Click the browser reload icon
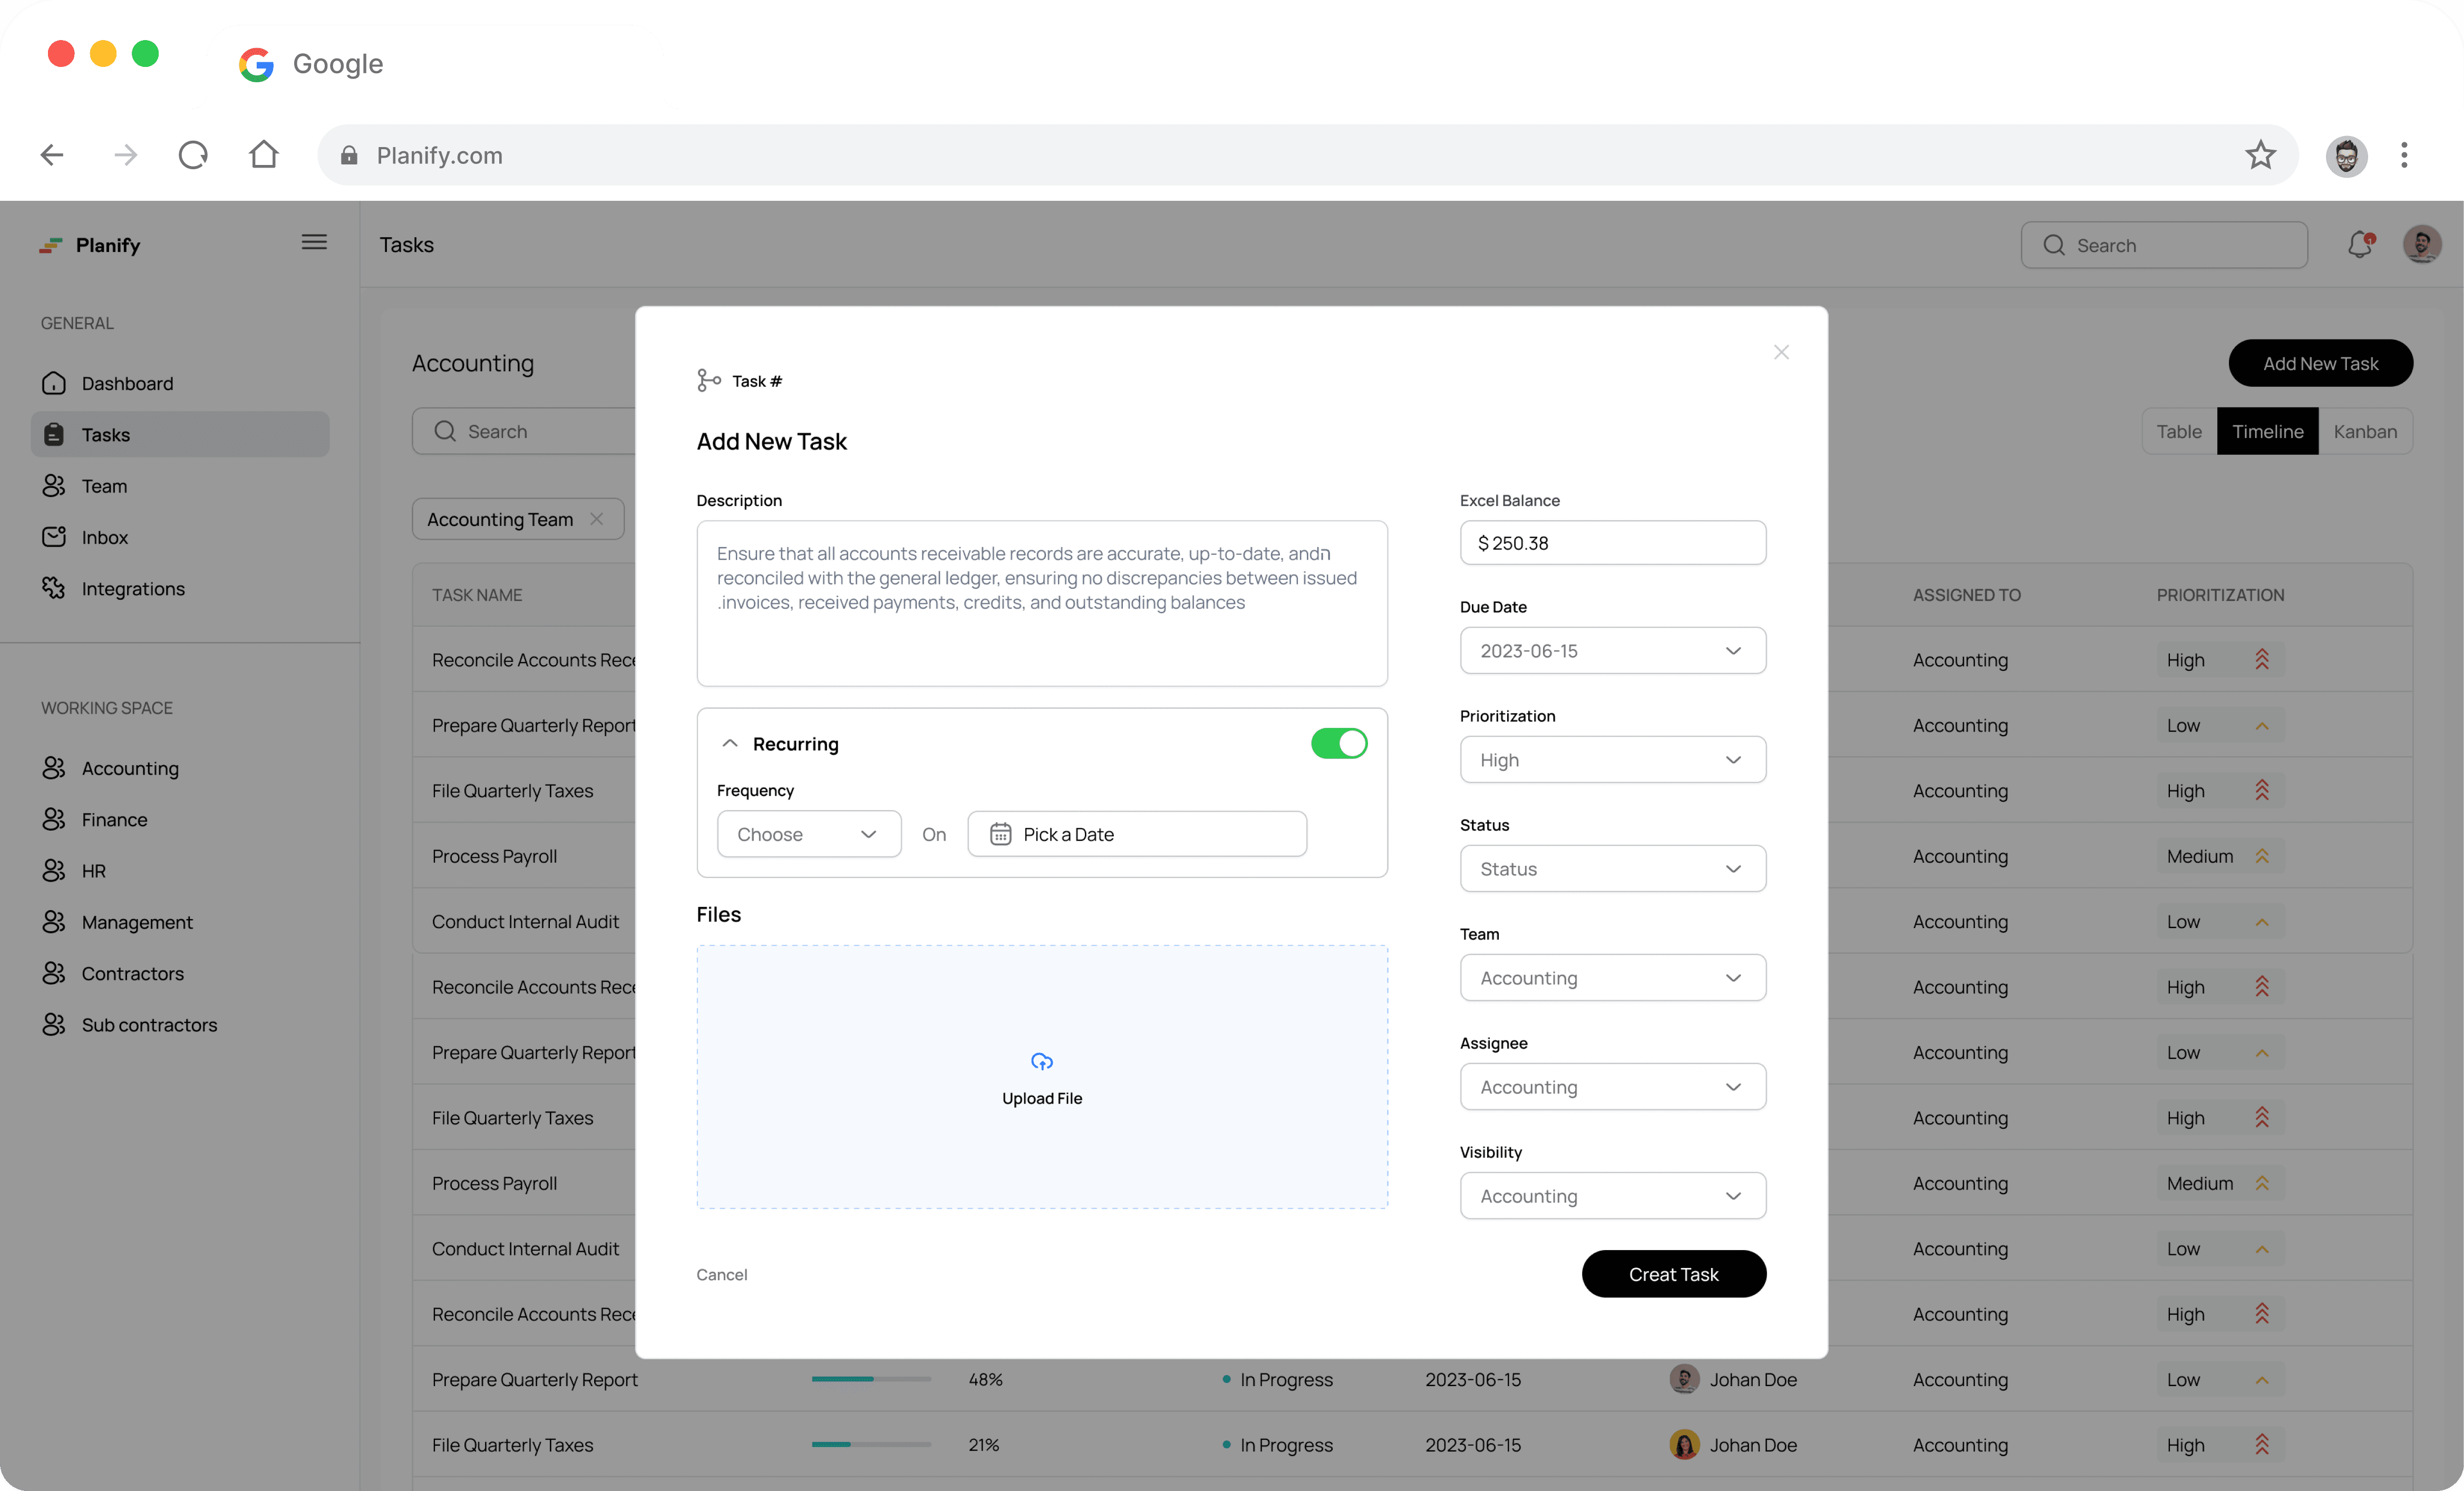 [193, 155]
